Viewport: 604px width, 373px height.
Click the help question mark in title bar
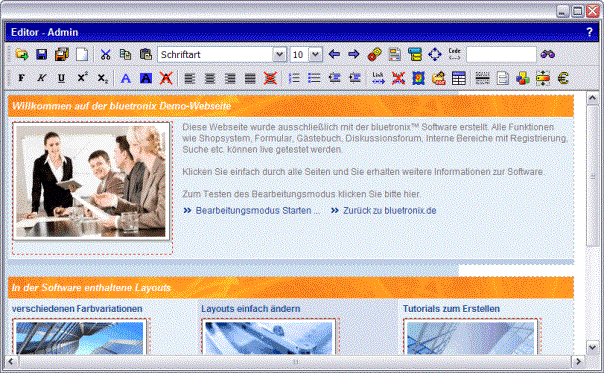click(589, 32)
